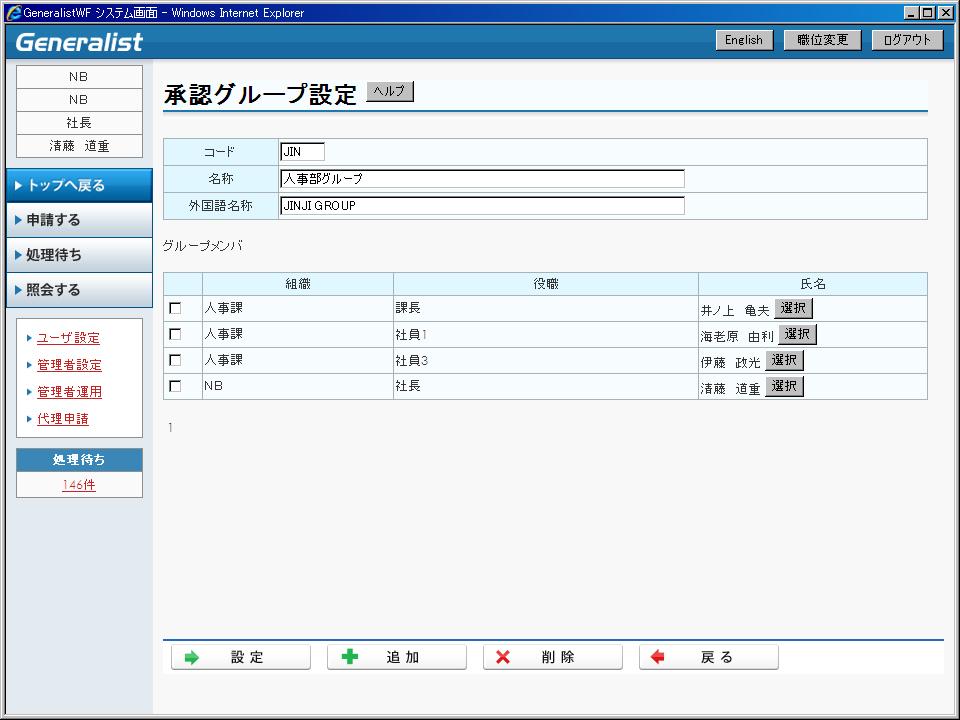This screenshot has width=960, height=720.
Task: Click the 名称 text input field
Action: coord(482,179)
